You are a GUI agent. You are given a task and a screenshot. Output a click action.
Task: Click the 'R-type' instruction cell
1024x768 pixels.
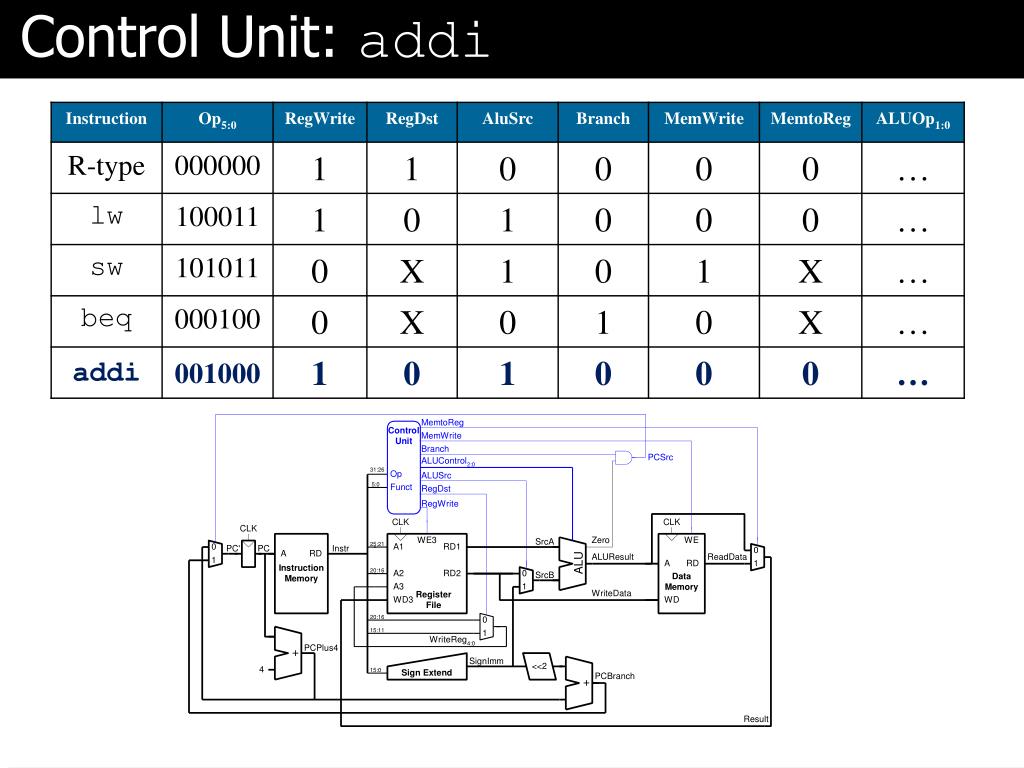pos(106,167)
